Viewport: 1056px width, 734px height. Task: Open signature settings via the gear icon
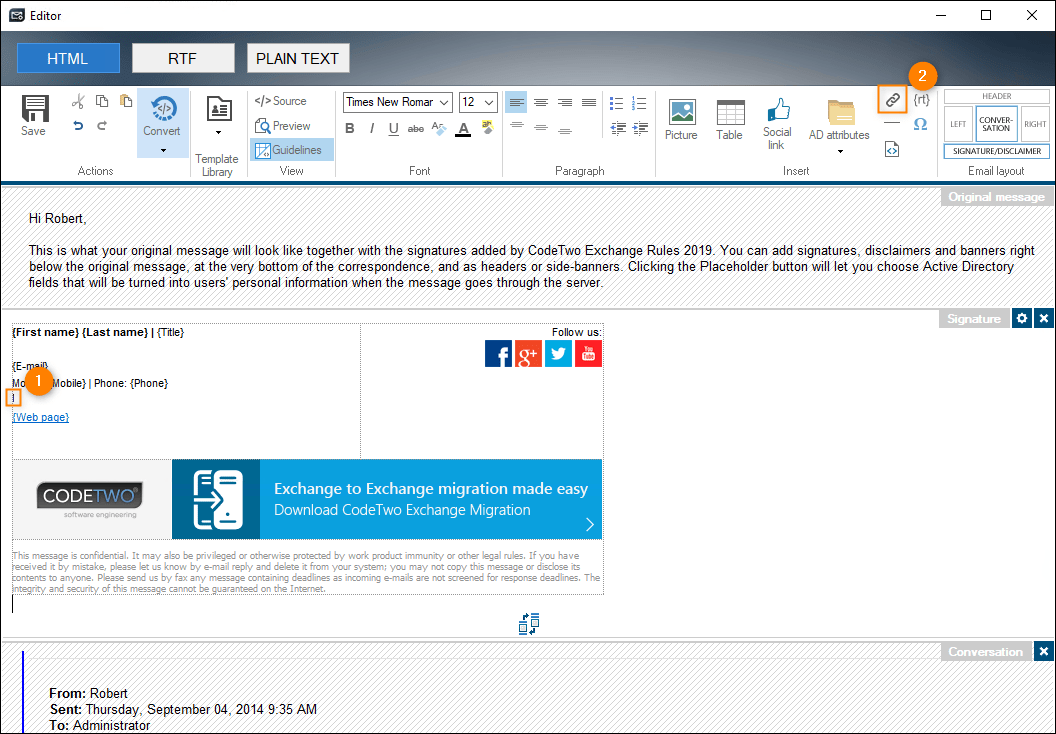pyautogui.click(x=1022, y=317)
